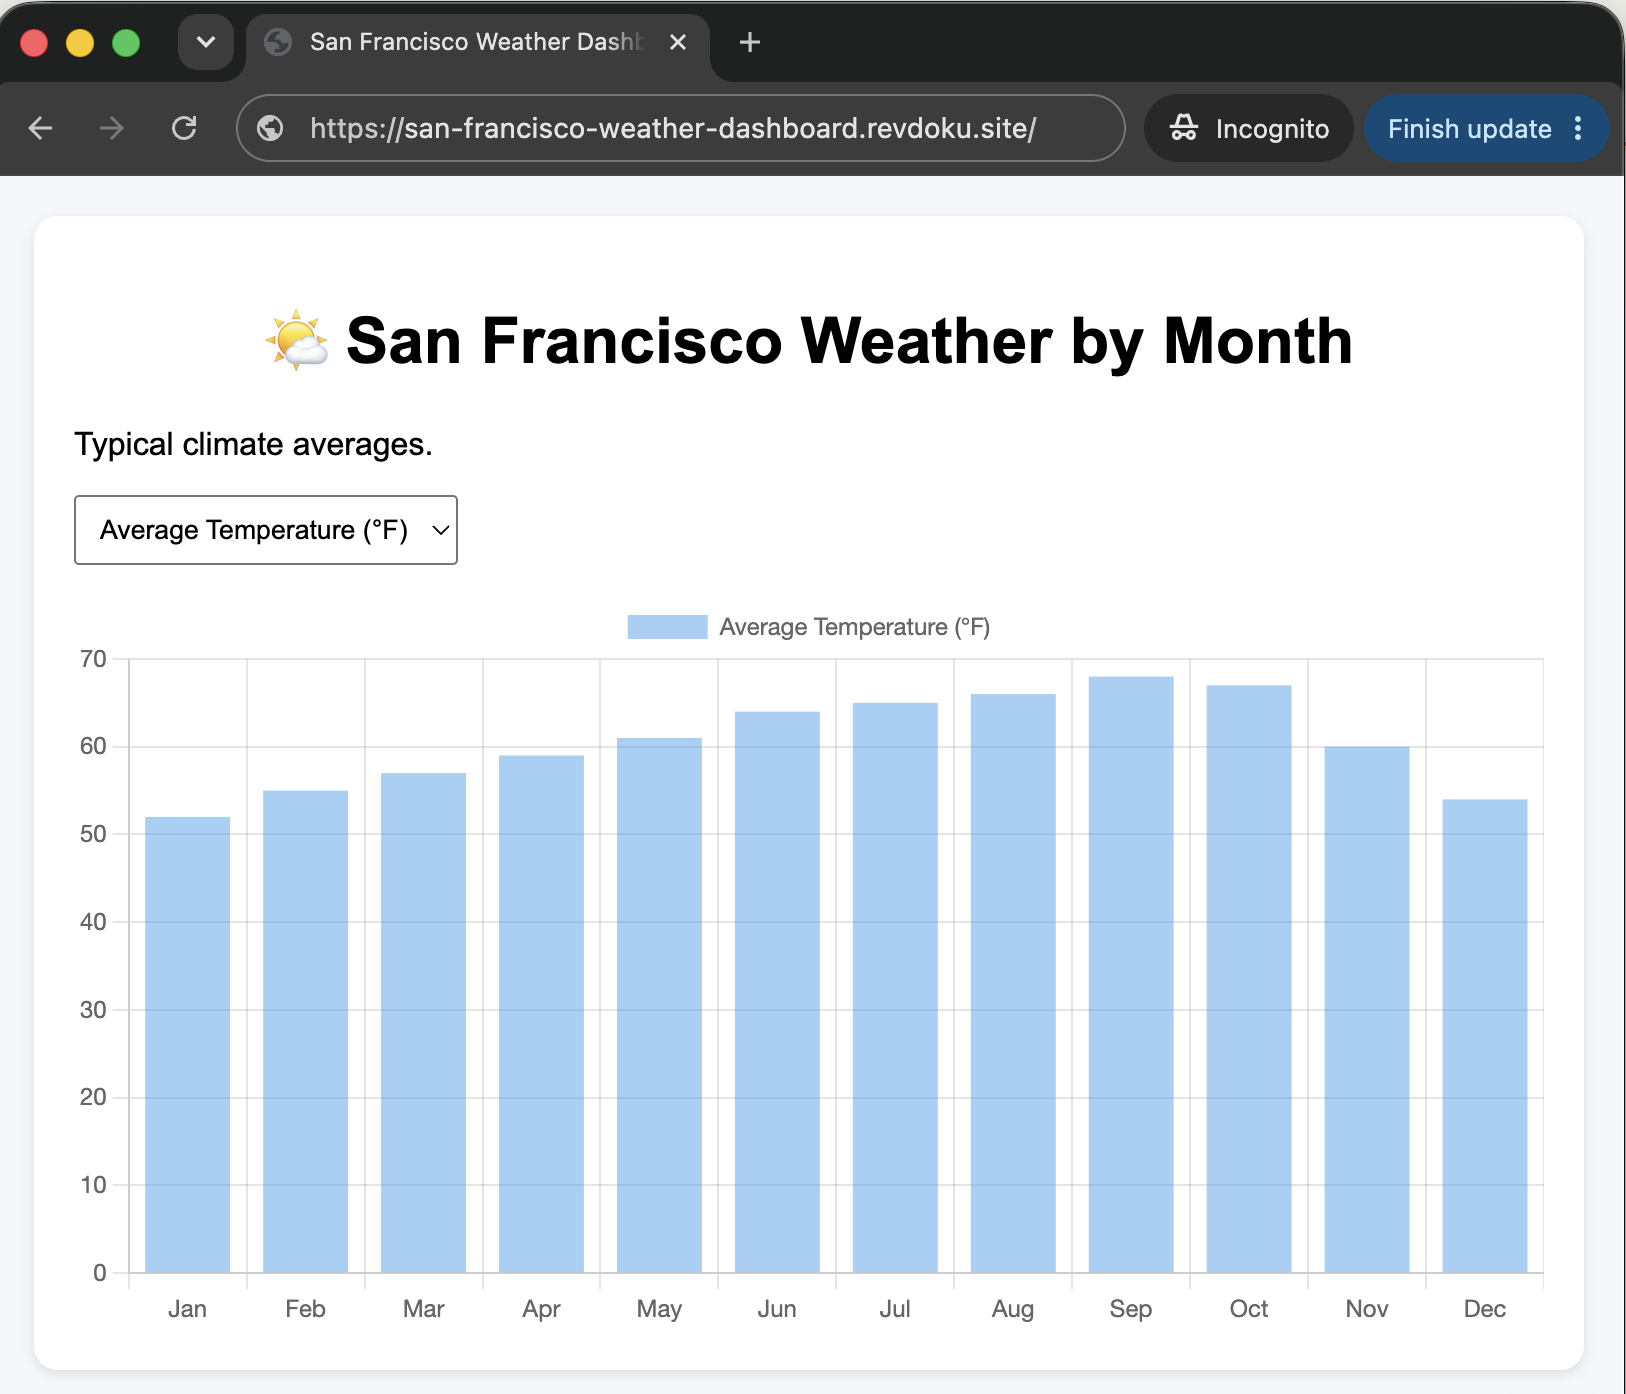Click the February temperature bar
The image size is (1626, 1394).
click(306, 1032)
